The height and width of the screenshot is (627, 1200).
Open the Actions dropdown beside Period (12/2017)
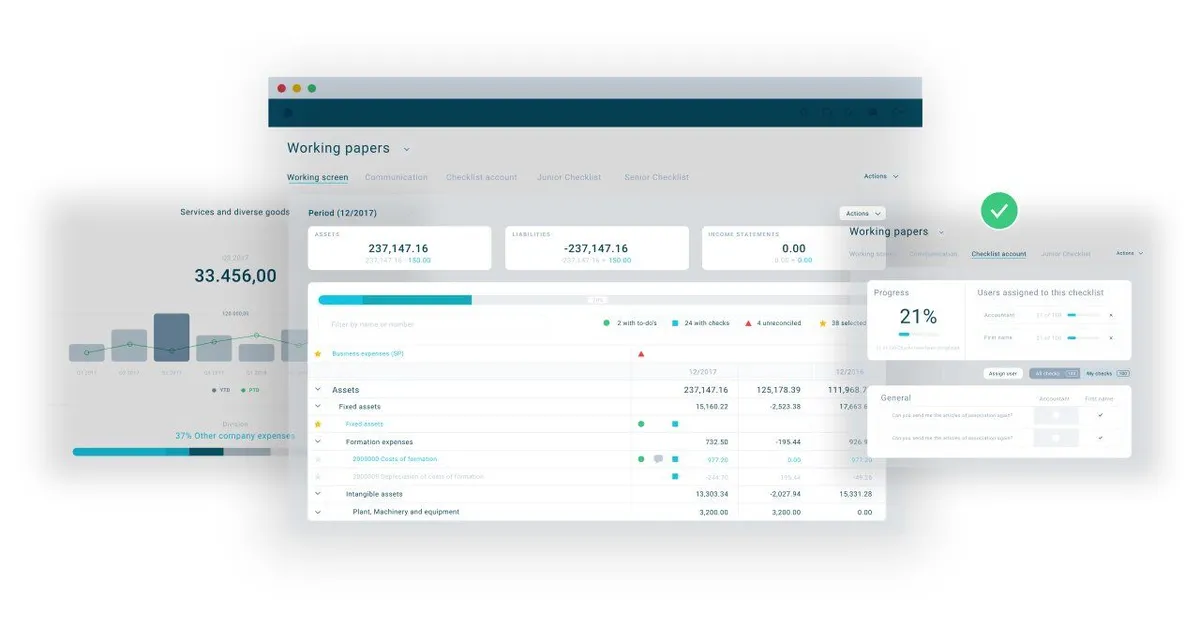(863, 213)
